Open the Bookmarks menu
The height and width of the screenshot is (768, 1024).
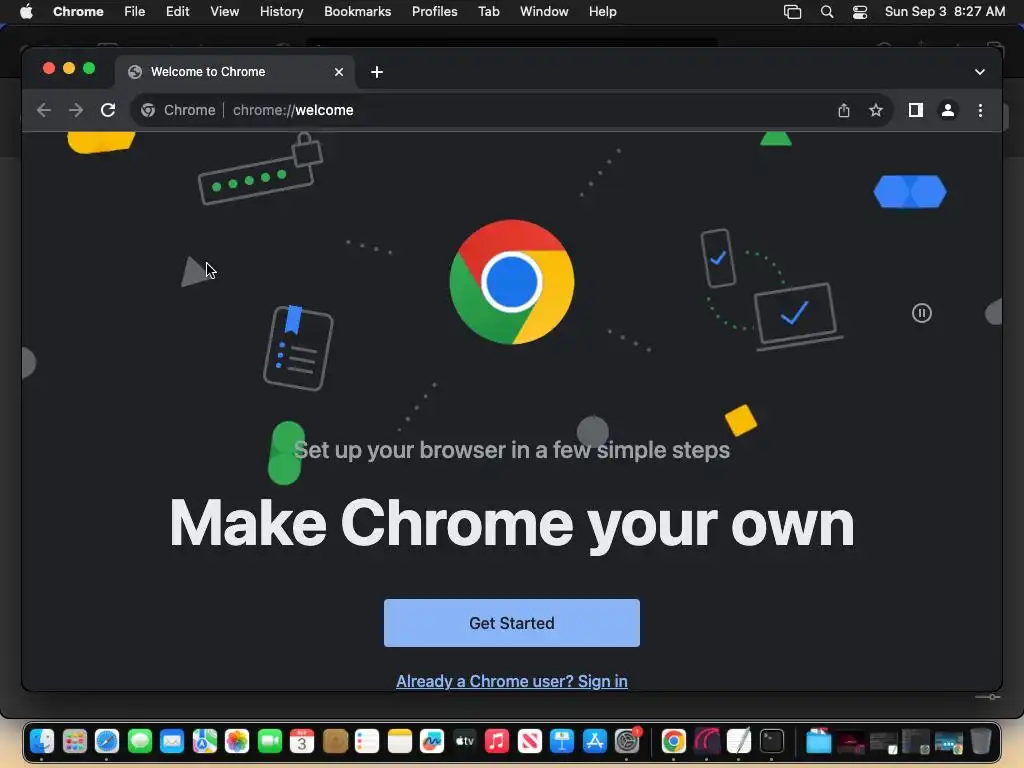(357, 12)
